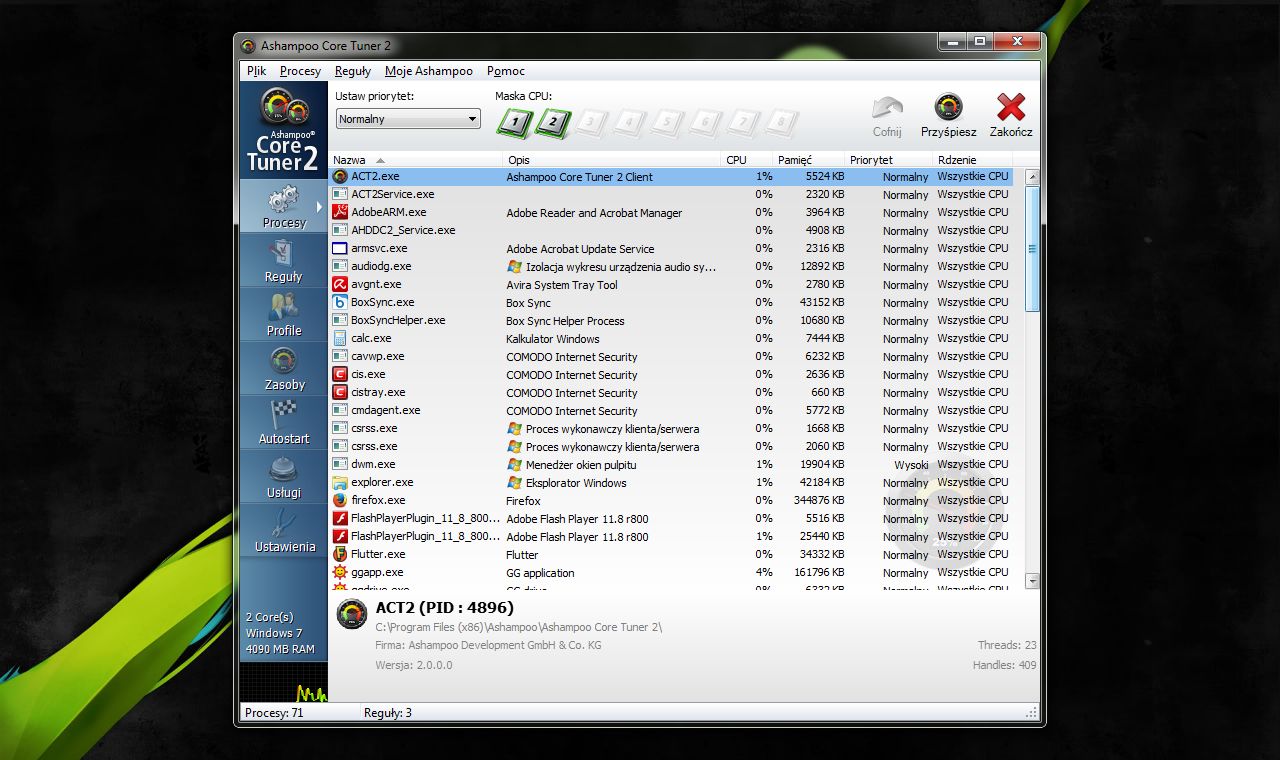Select the AHDDC2_Service.exe process row
The width and height of the screenshot is (1280, 760).
(x=671, y=230)
